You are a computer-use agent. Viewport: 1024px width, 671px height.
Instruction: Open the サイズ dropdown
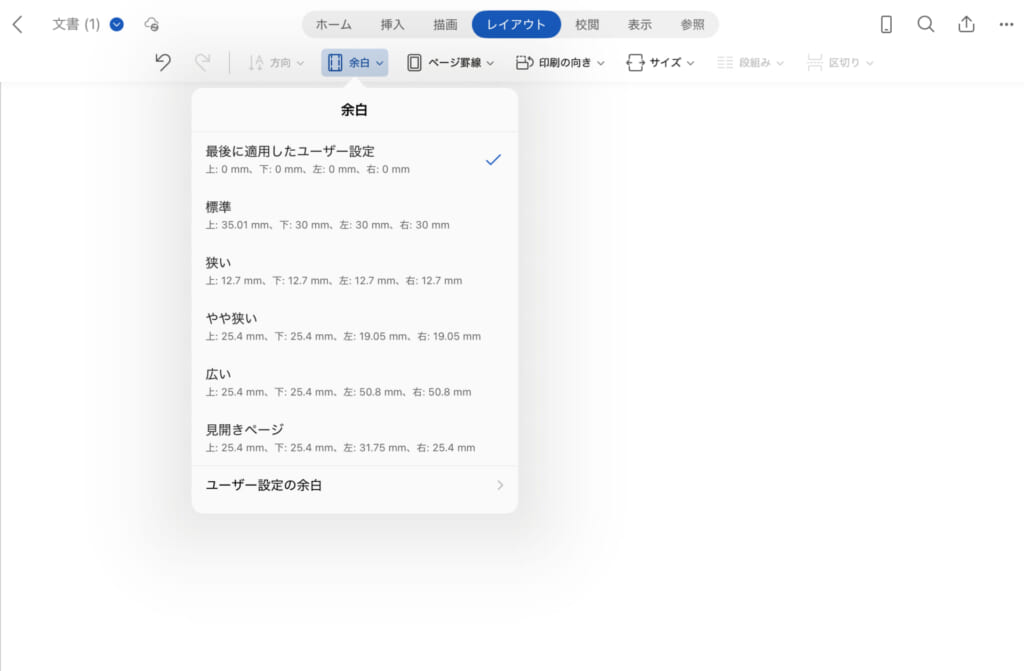coord(660,62)
